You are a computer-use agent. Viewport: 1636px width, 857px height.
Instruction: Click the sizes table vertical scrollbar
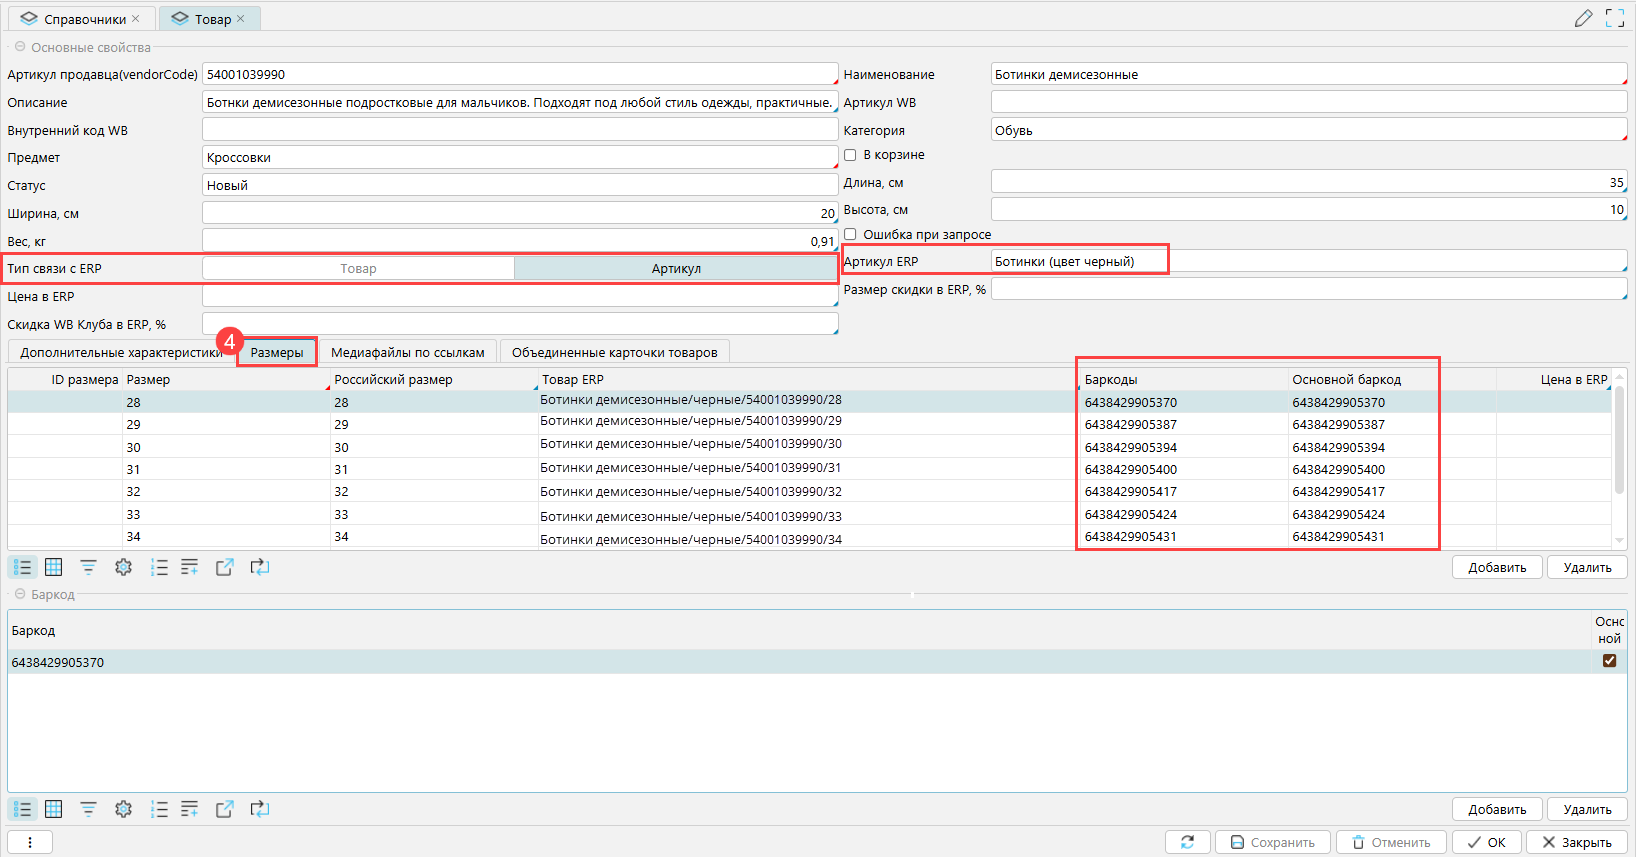[1619, 440]
